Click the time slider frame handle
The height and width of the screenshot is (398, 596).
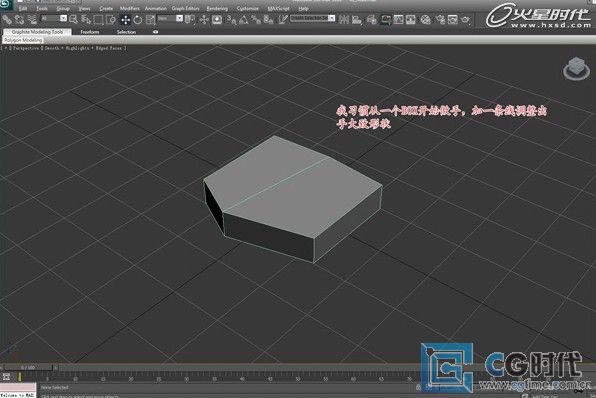click(x=28, y=368)
